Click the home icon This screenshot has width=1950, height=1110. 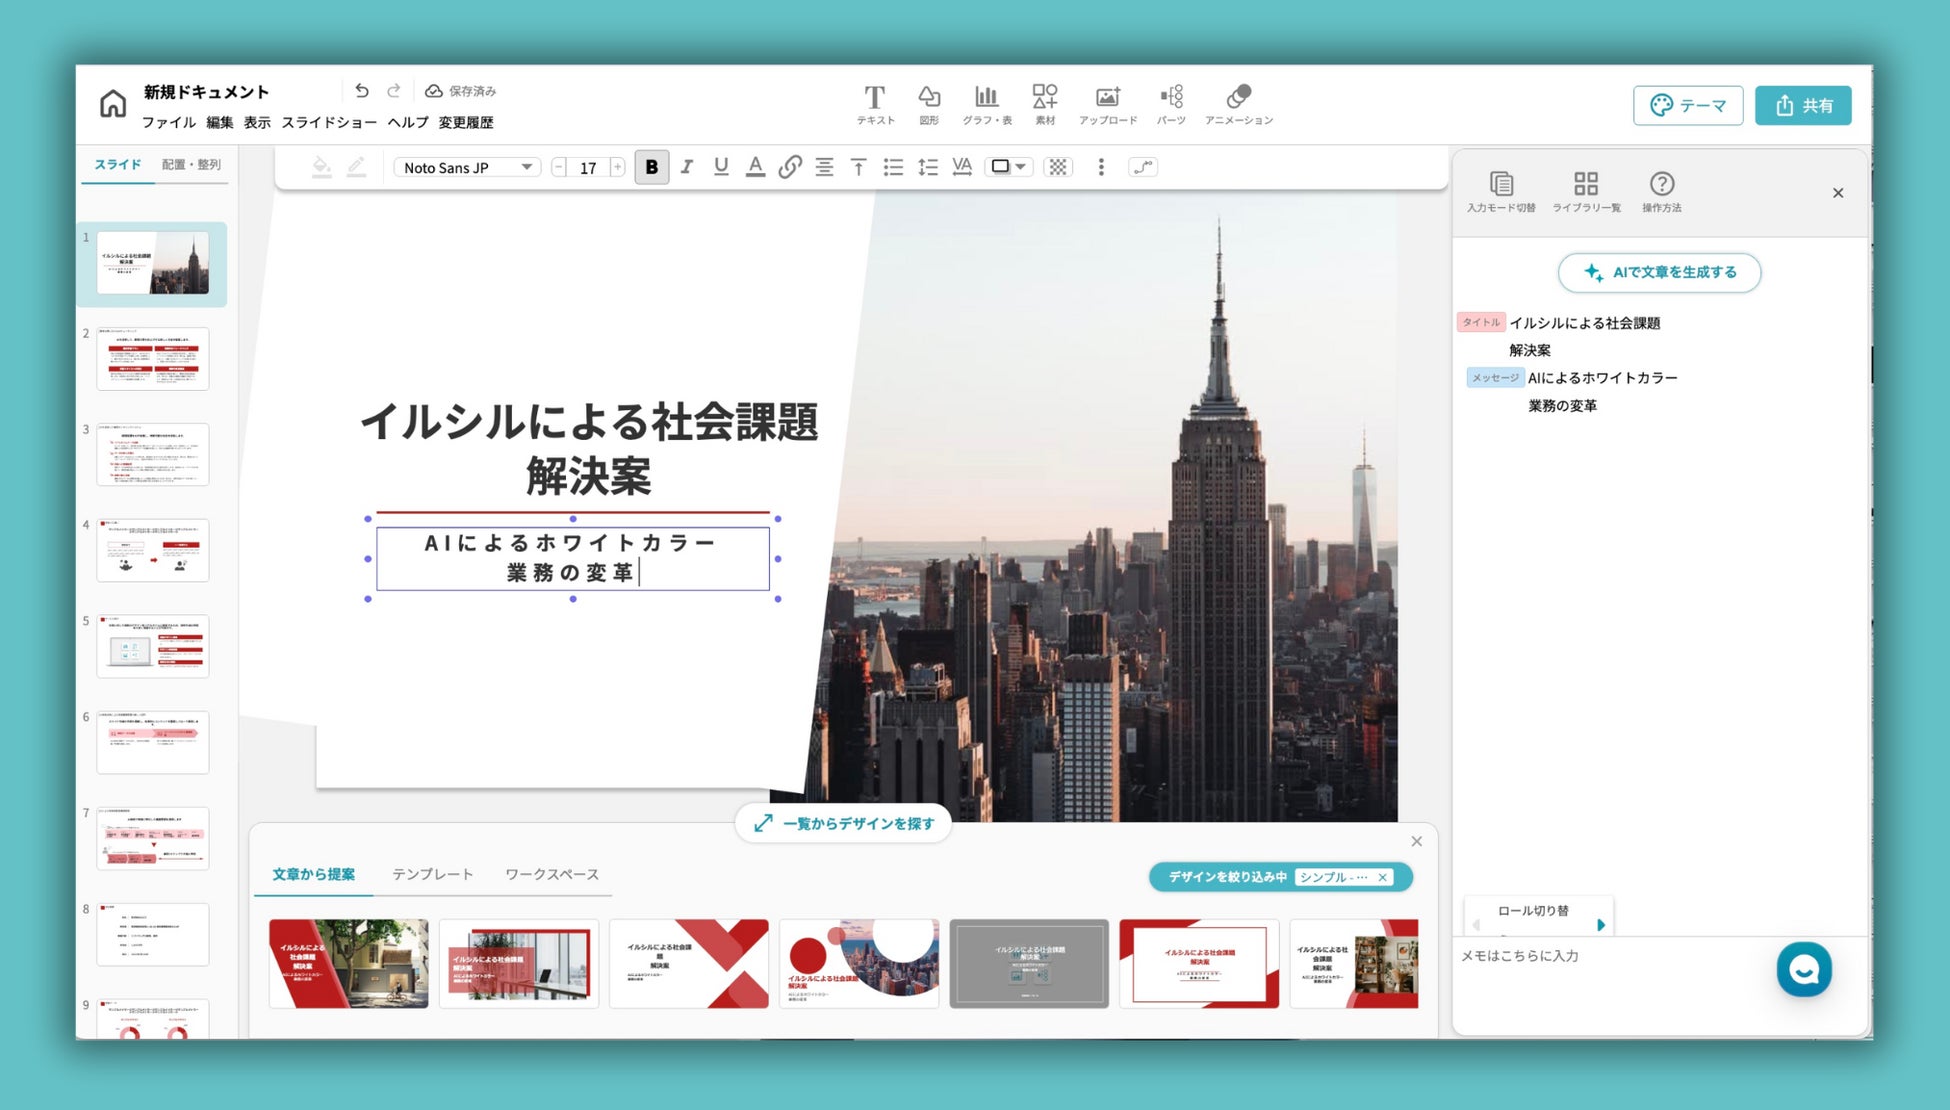pyautogui.click(x=113, y=104)
